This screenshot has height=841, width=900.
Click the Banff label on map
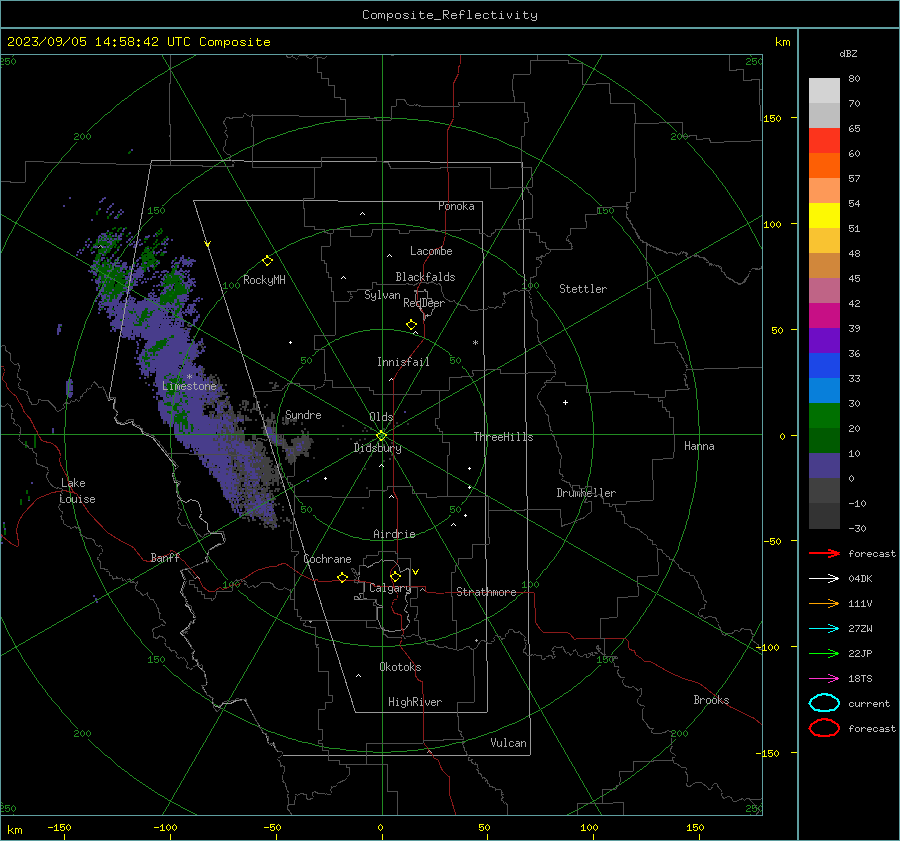tap(165, 557)
